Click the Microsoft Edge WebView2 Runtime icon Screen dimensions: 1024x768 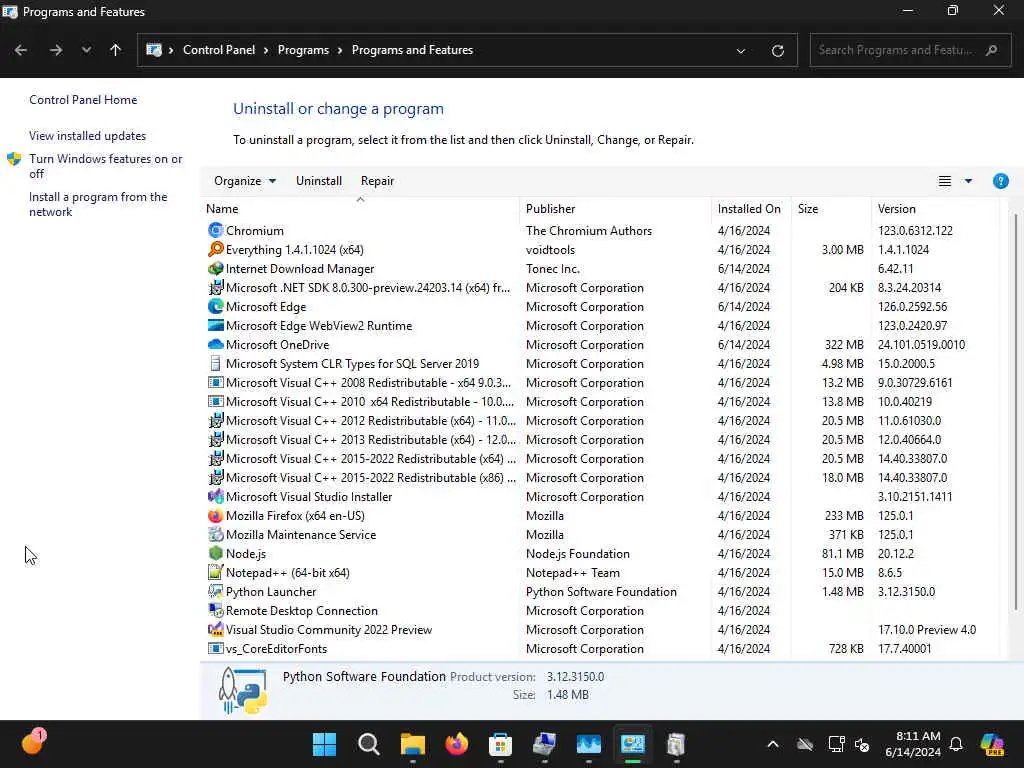pyautogui.click(x=216, y=325)
